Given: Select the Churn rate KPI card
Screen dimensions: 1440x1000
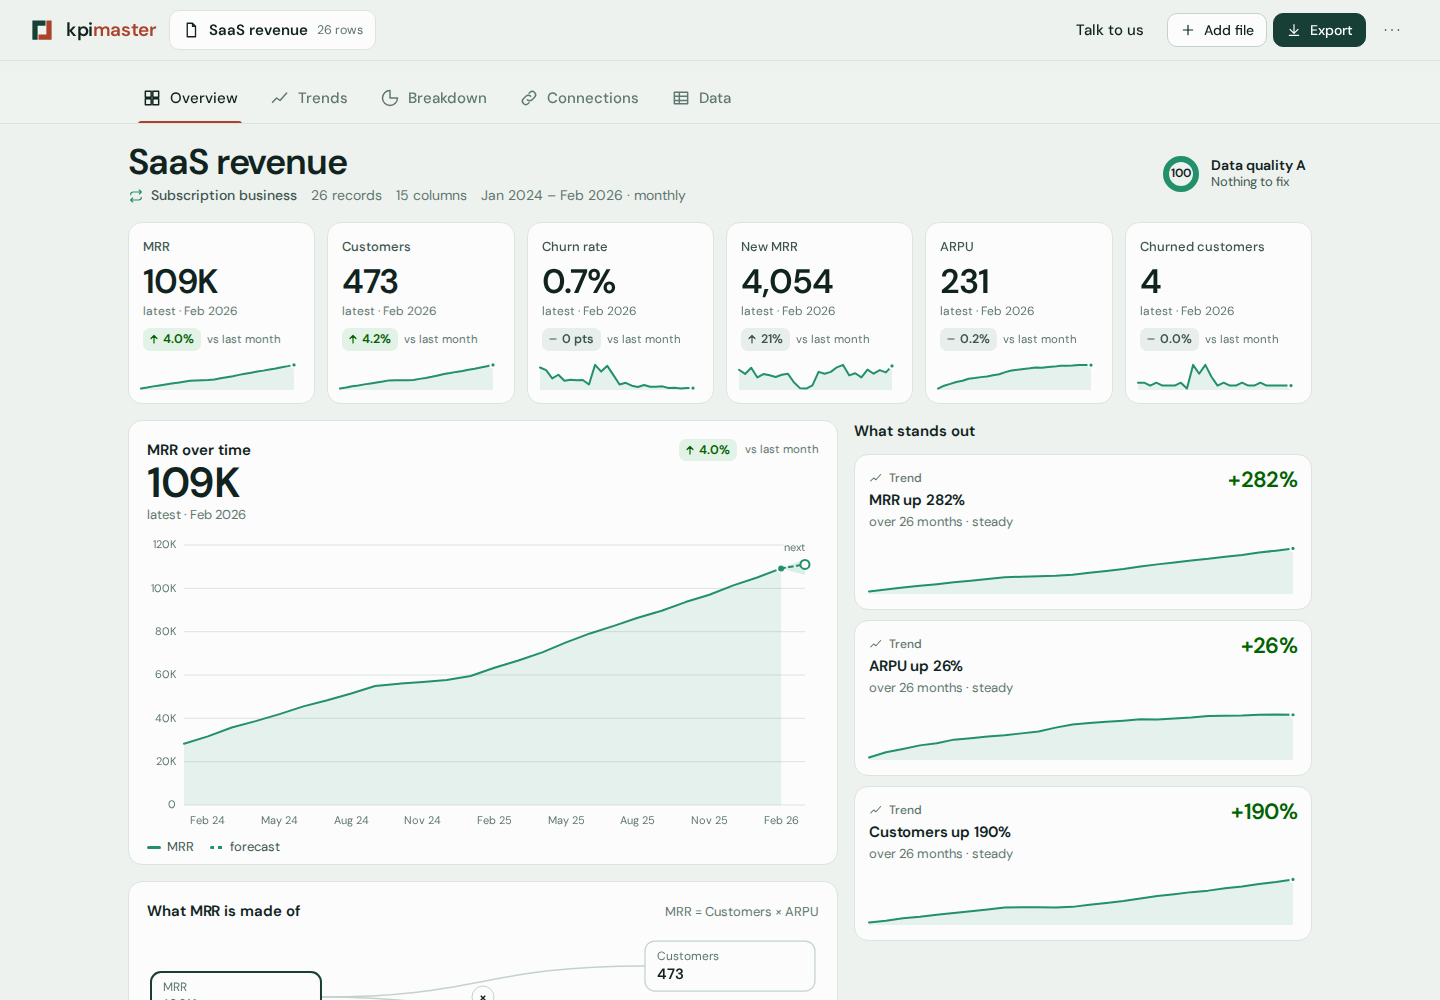Looking at the screenshot, I should point(620,313).
